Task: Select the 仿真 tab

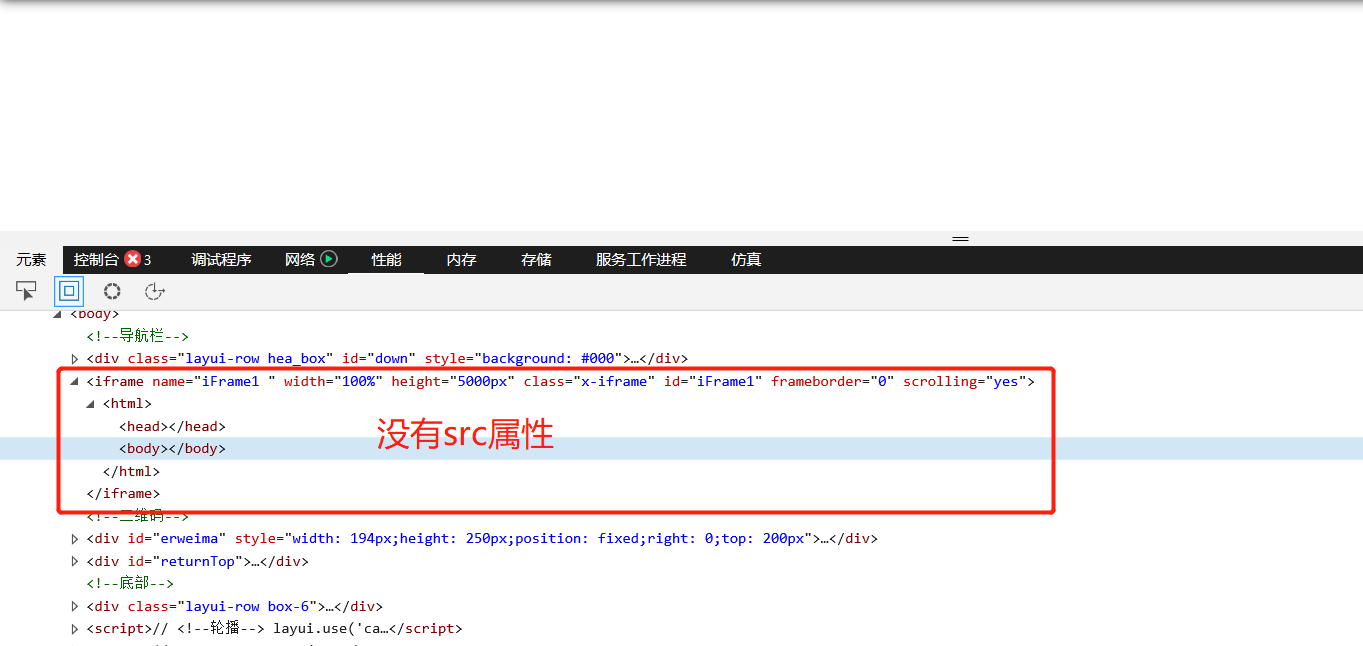Action: 746,259
